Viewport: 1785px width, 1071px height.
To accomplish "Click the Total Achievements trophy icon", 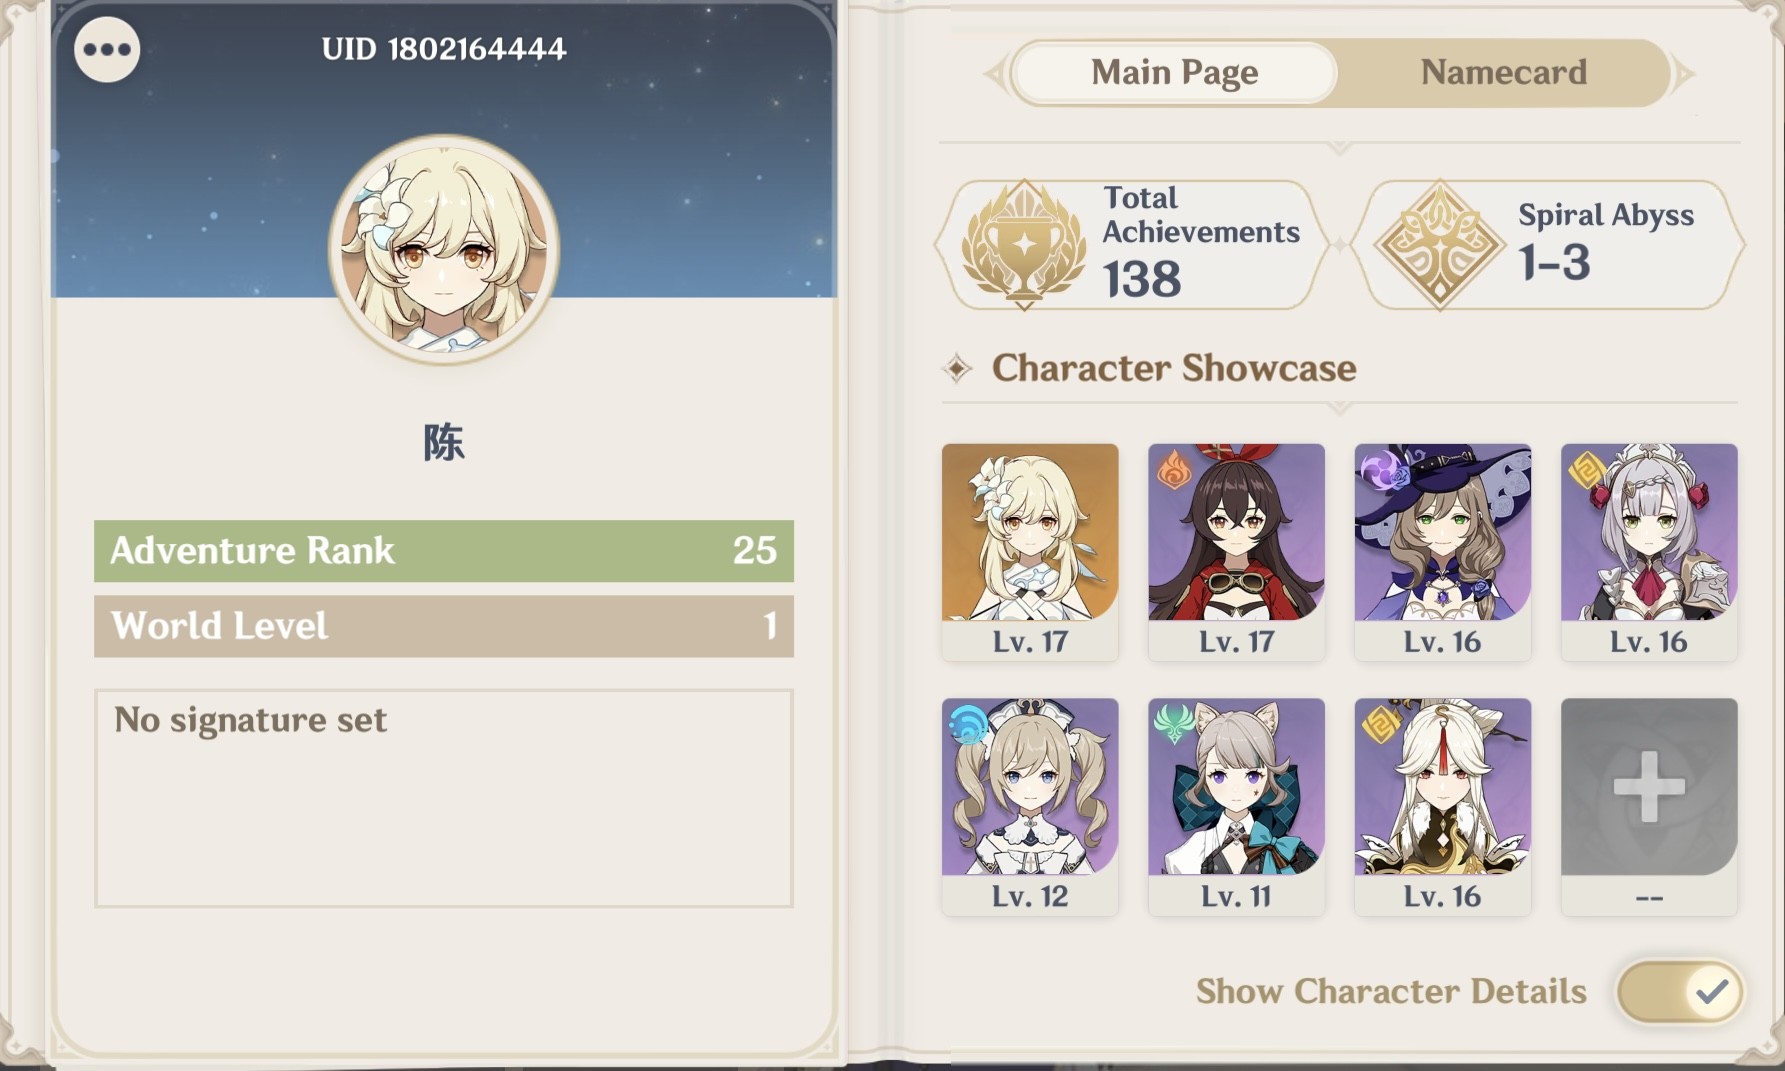I will (x=1023, y=244).
